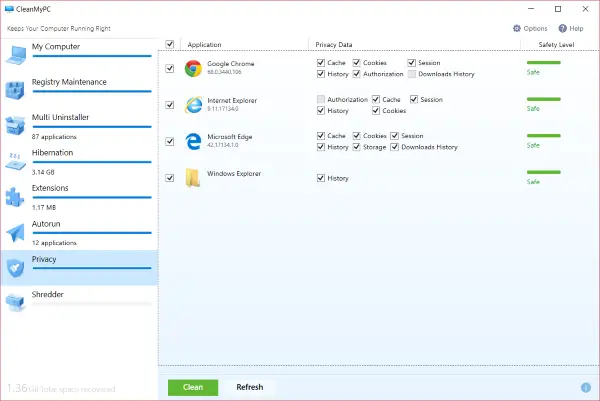Open the Shredder section label

coord(48,294)
